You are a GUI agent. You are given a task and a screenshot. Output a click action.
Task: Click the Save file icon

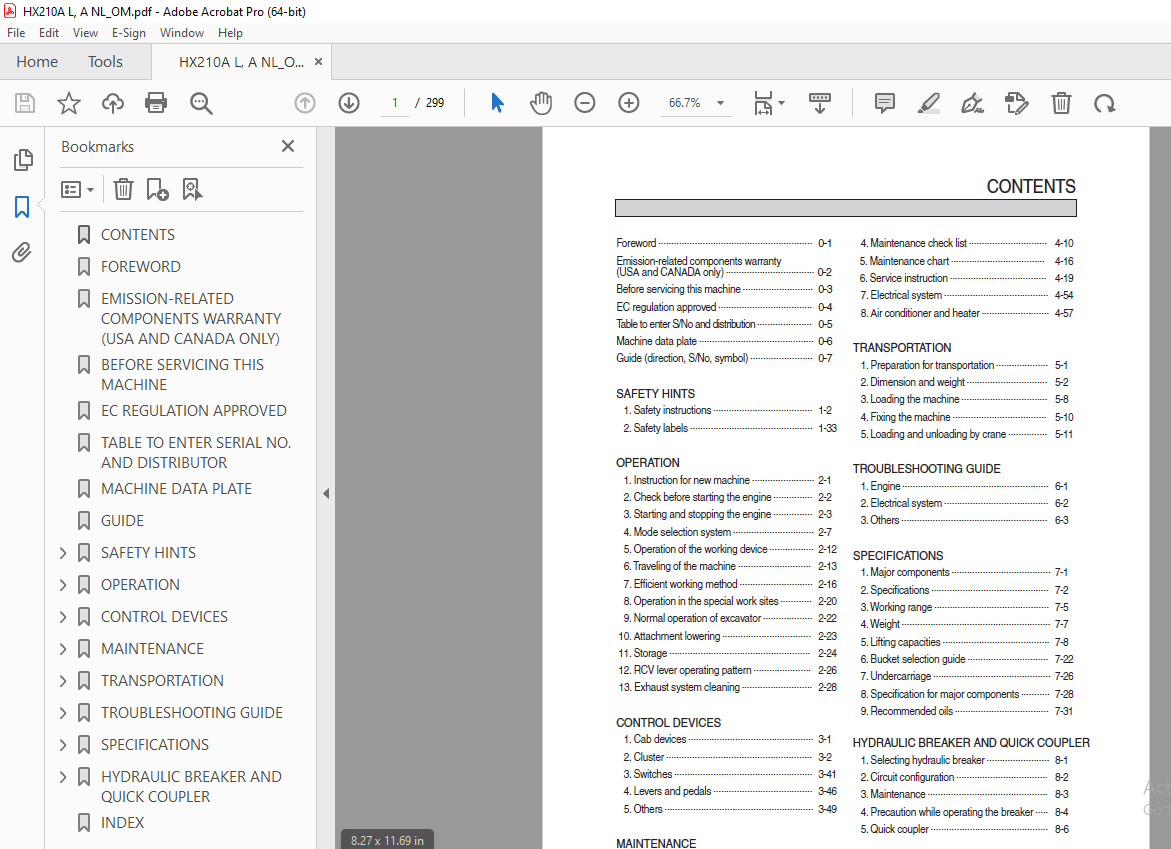coord(25,103)
